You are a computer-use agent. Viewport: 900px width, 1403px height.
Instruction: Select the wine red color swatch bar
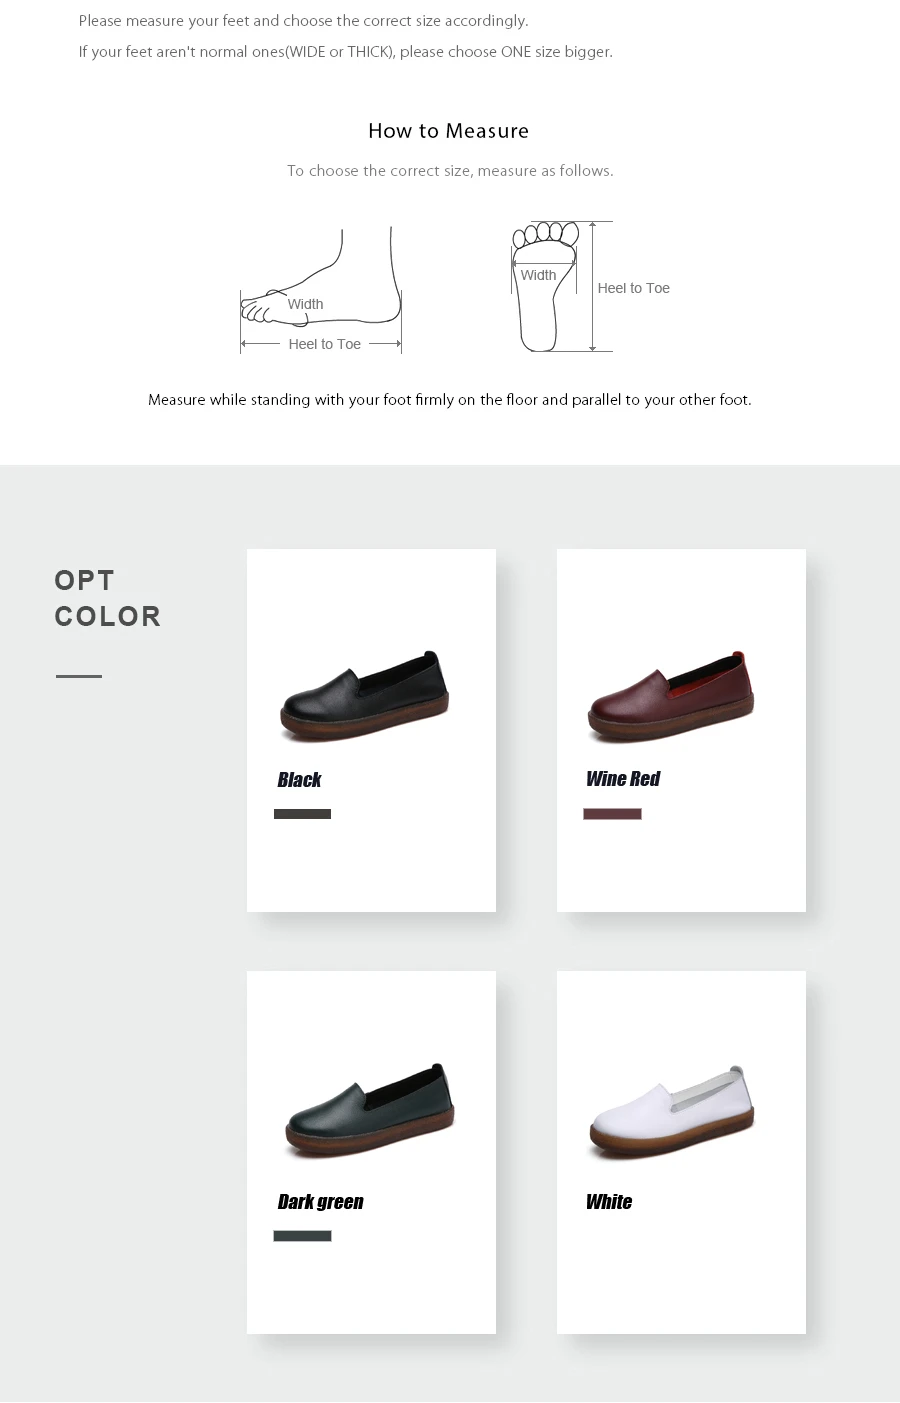[612, 814]
